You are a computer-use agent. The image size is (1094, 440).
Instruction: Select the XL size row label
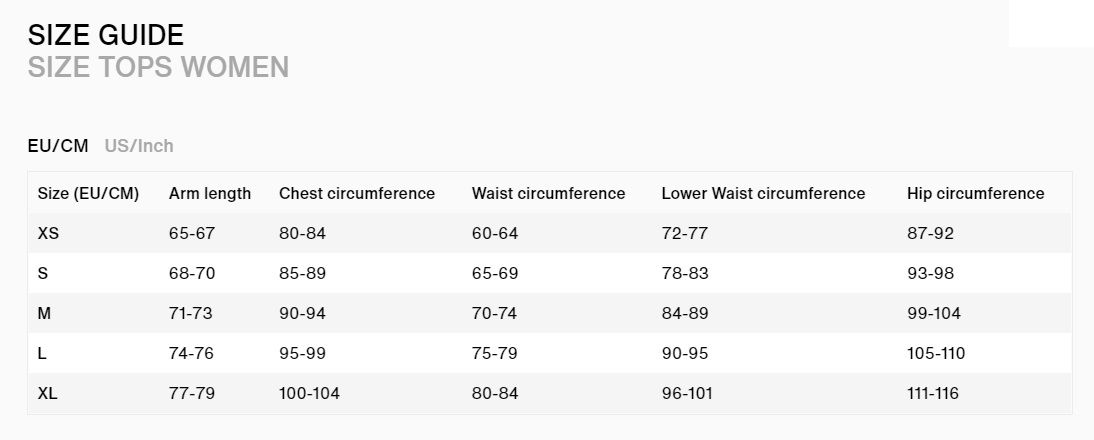[47, 393]
